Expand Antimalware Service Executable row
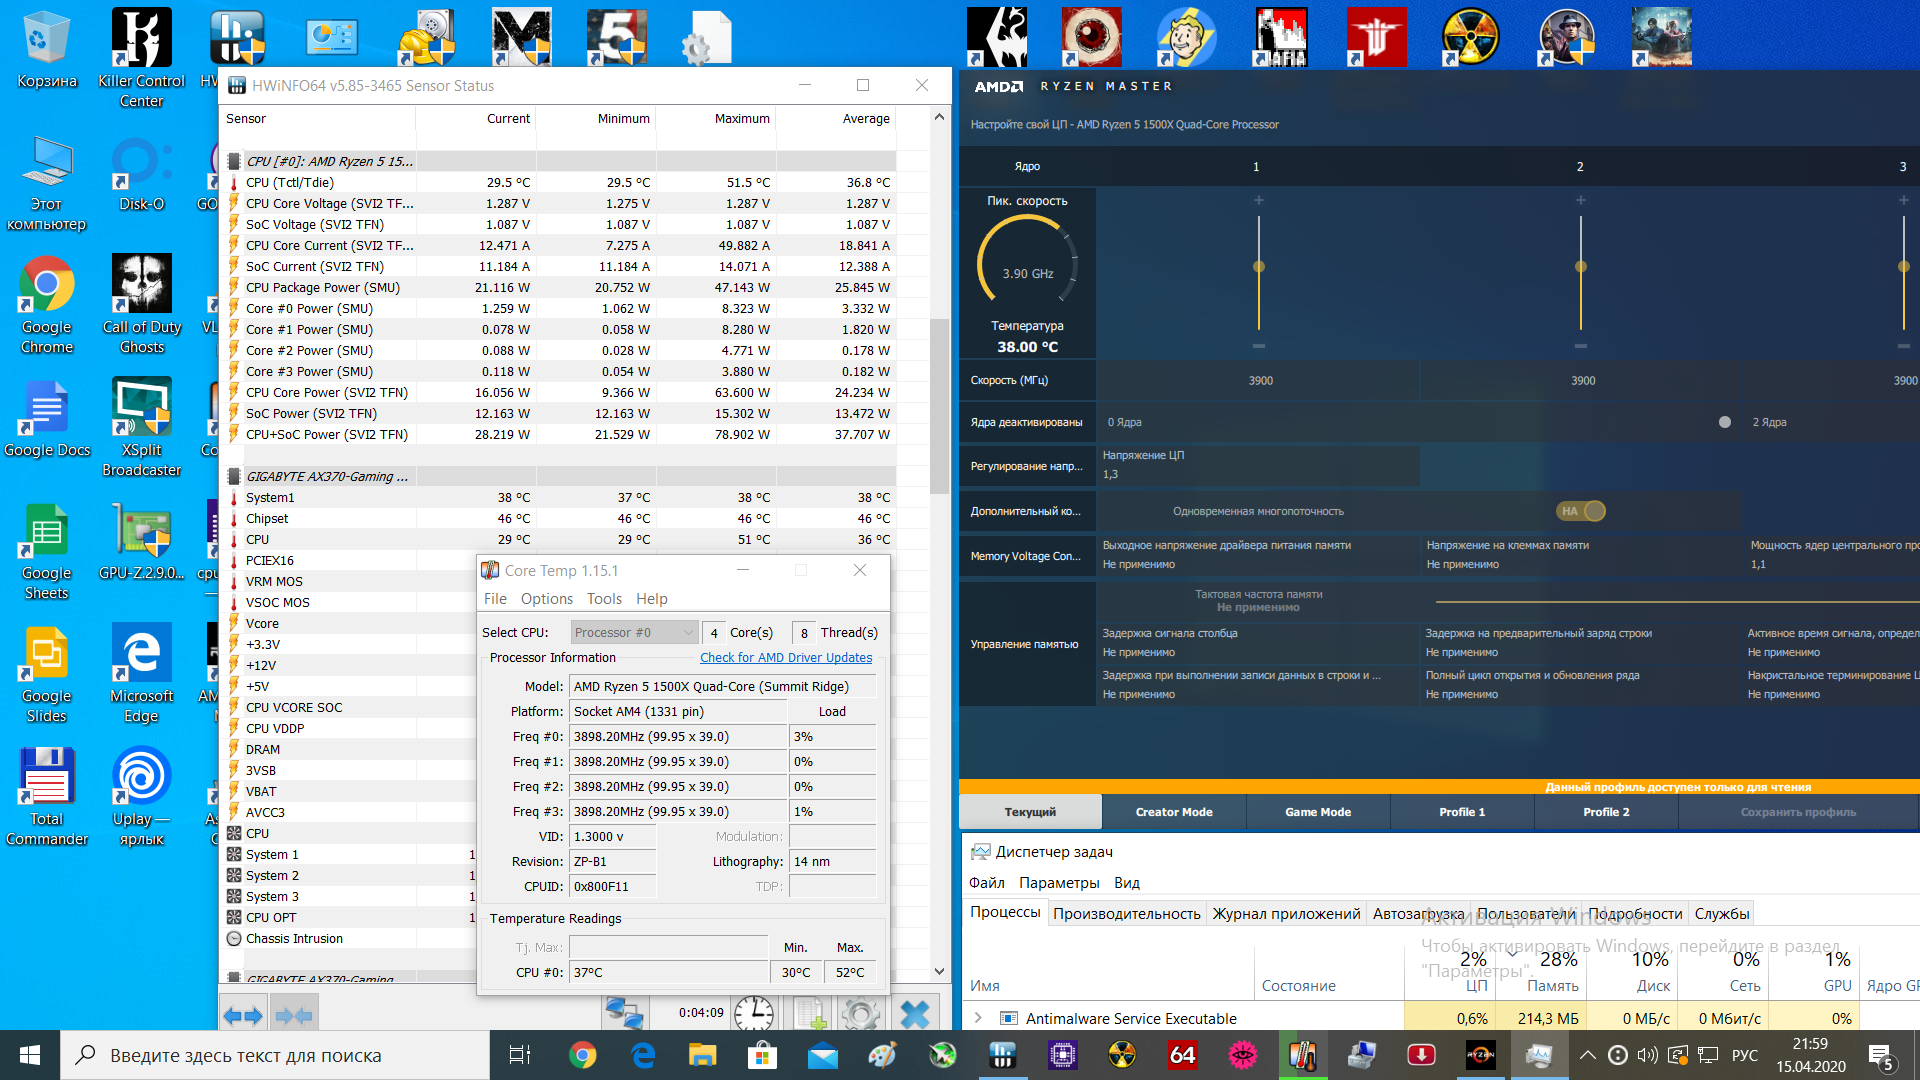 point(978,1018)
